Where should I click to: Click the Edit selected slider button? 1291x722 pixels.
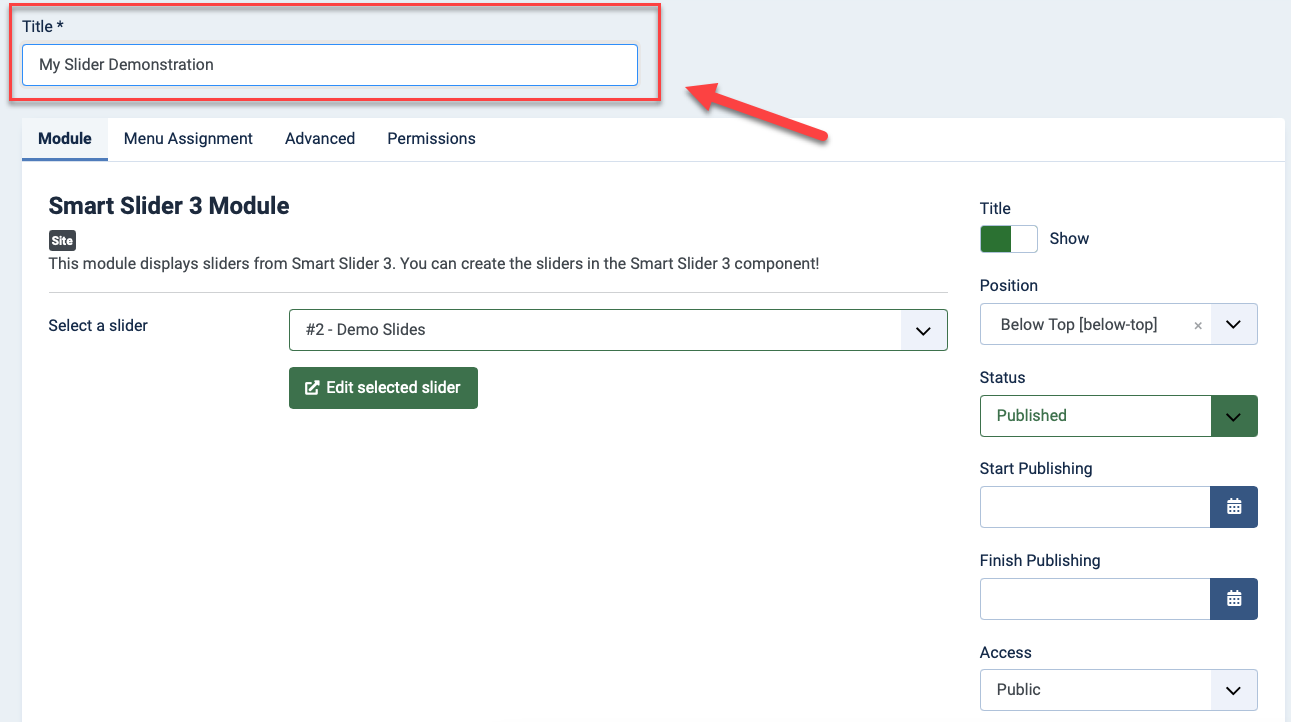tap(383, 388)
